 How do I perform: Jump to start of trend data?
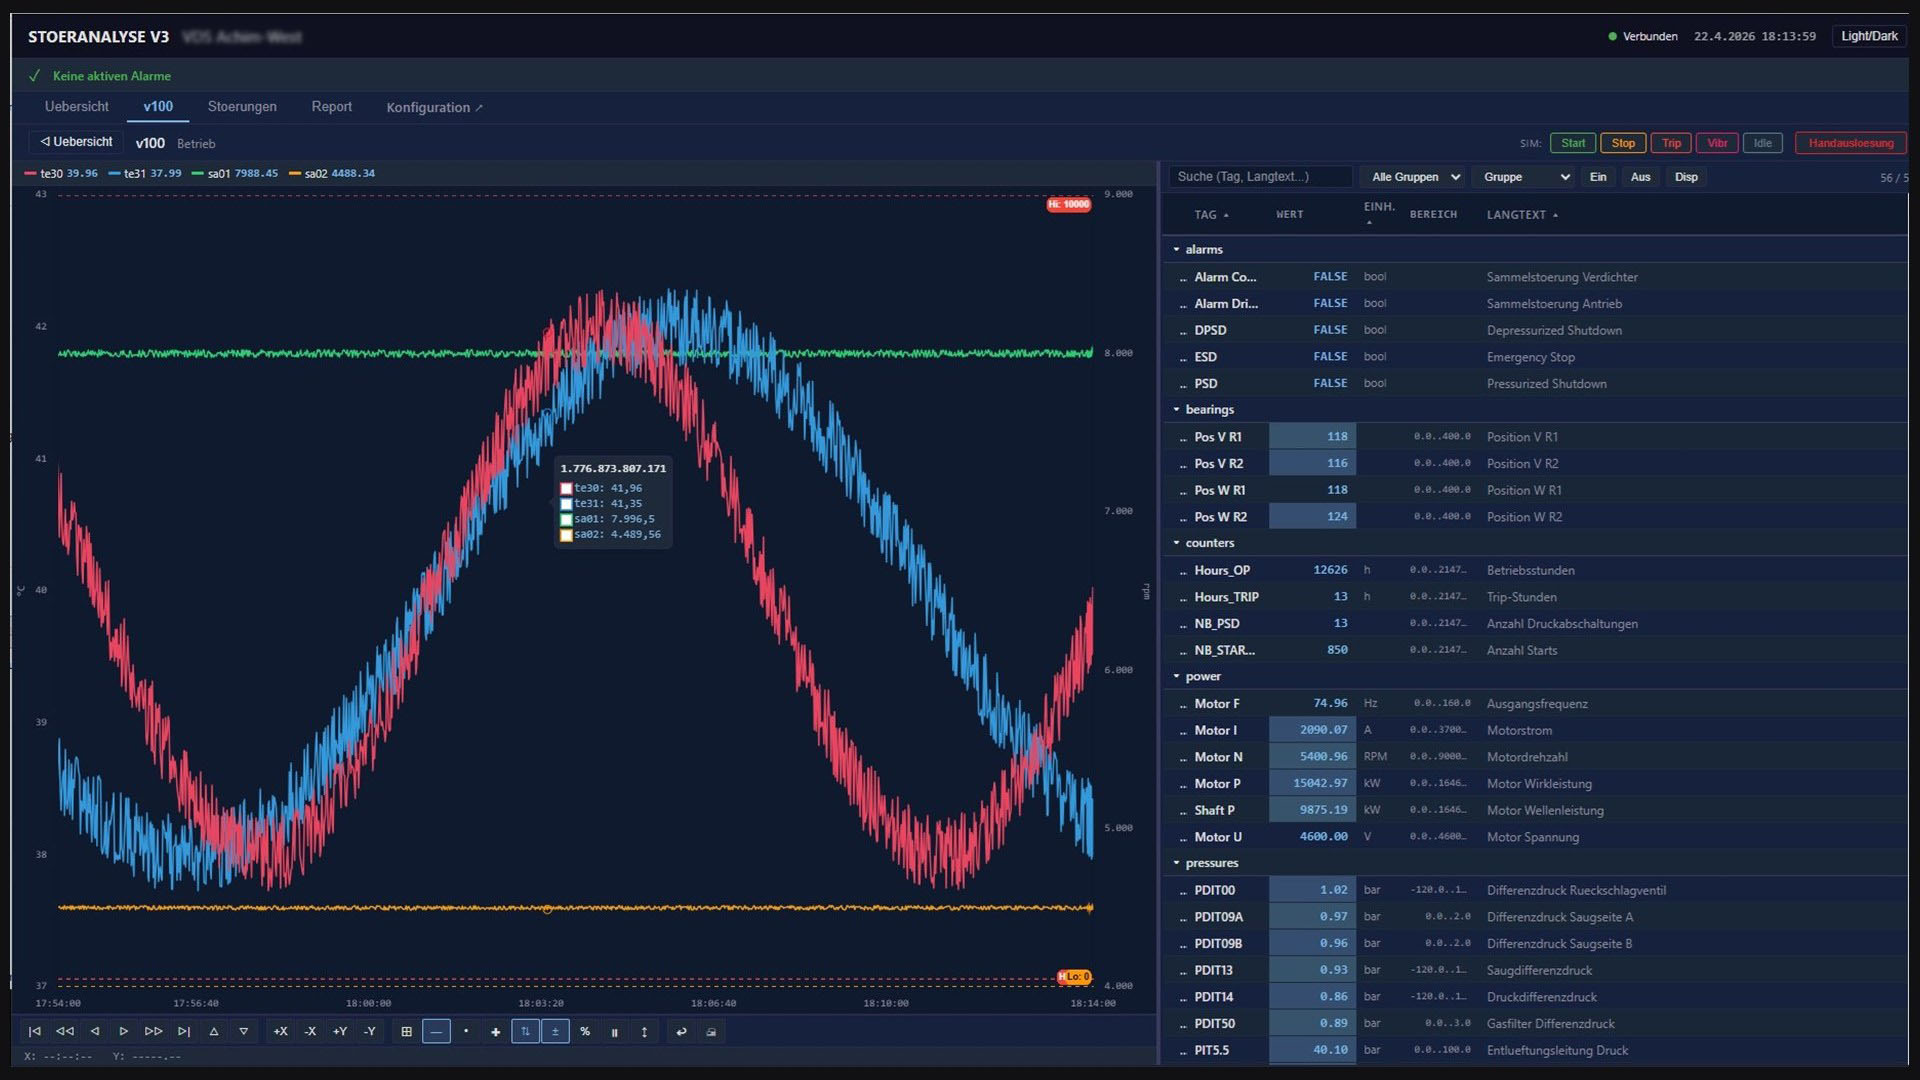coord(35,1031)
